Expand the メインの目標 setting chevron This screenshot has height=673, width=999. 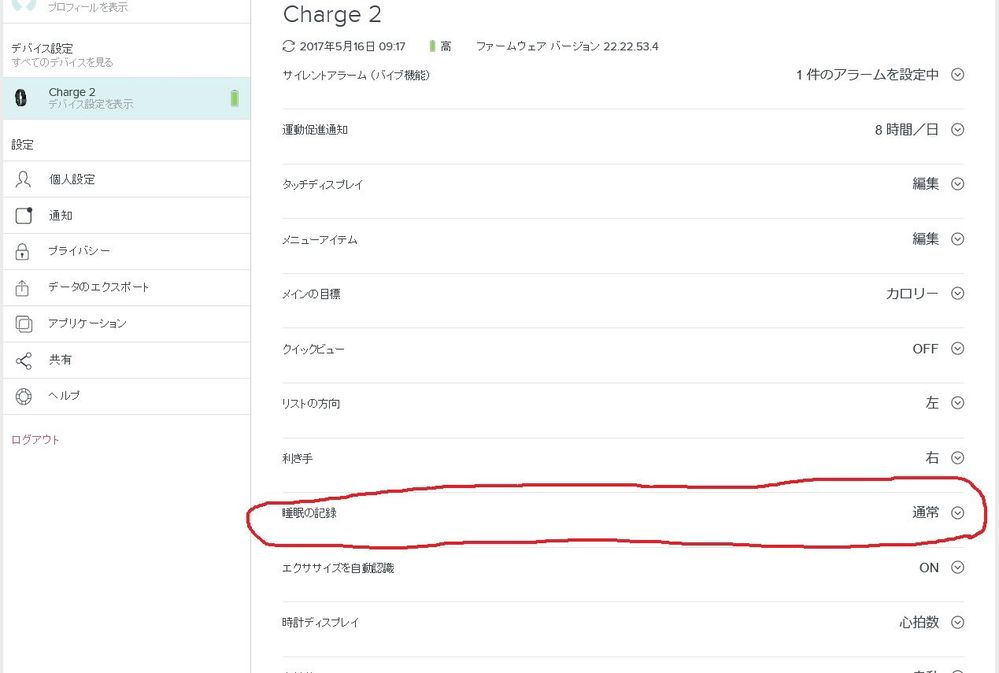[957, 293]
